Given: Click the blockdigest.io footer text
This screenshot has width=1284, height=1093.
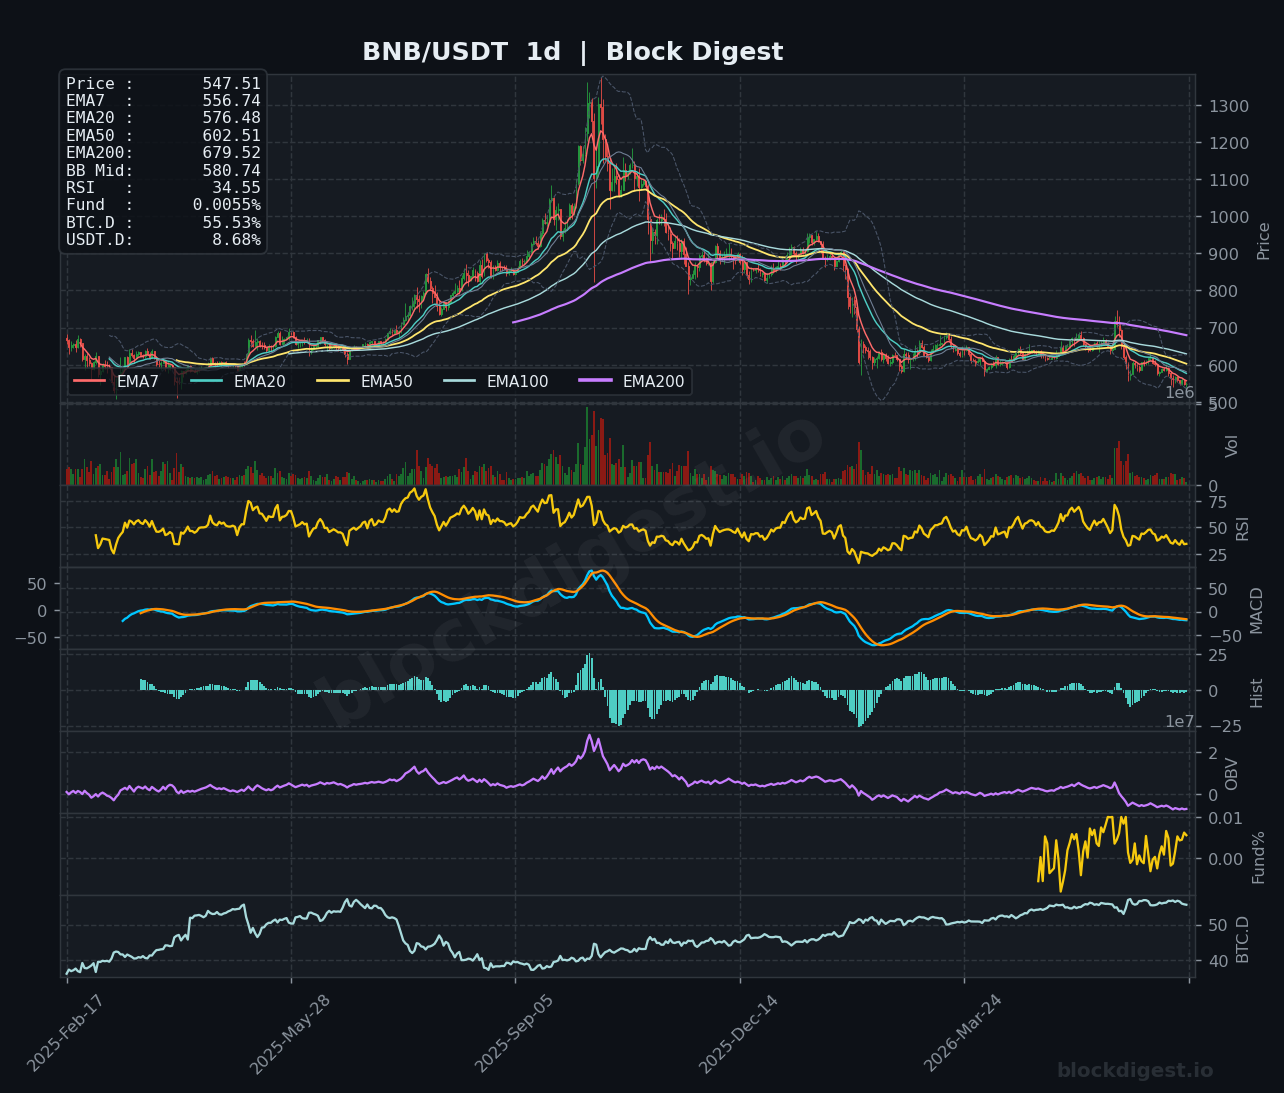Looking at the screenshot, I should pos(1135,1071).
